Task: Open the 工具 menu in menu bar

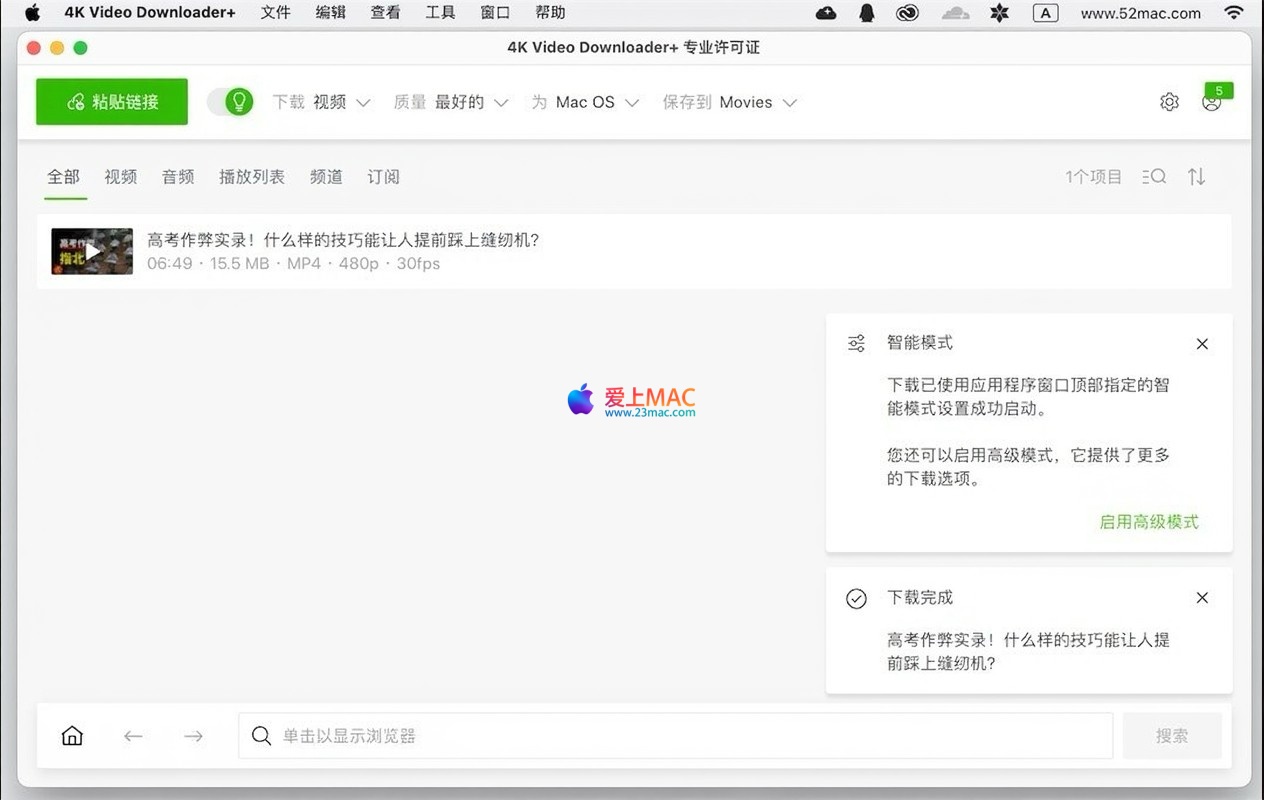Action: [x=440, y=13]
